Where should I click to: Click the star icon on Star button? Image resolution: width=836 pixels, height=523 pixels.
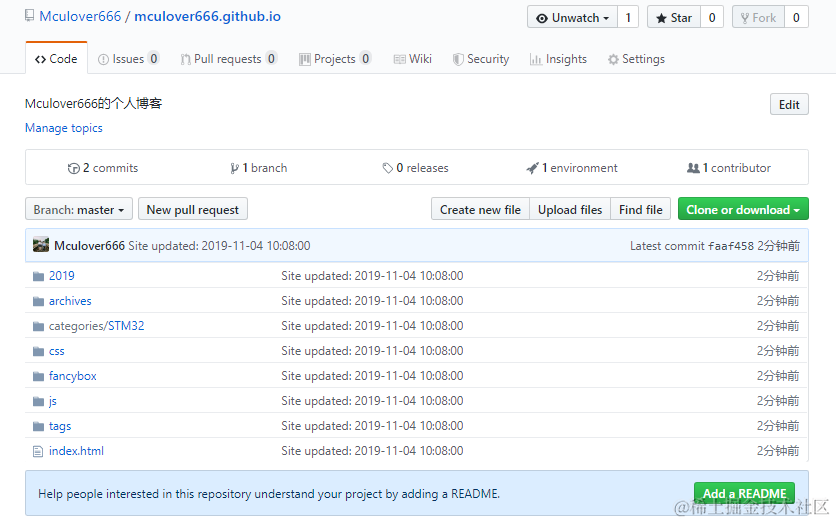[661, 18]
